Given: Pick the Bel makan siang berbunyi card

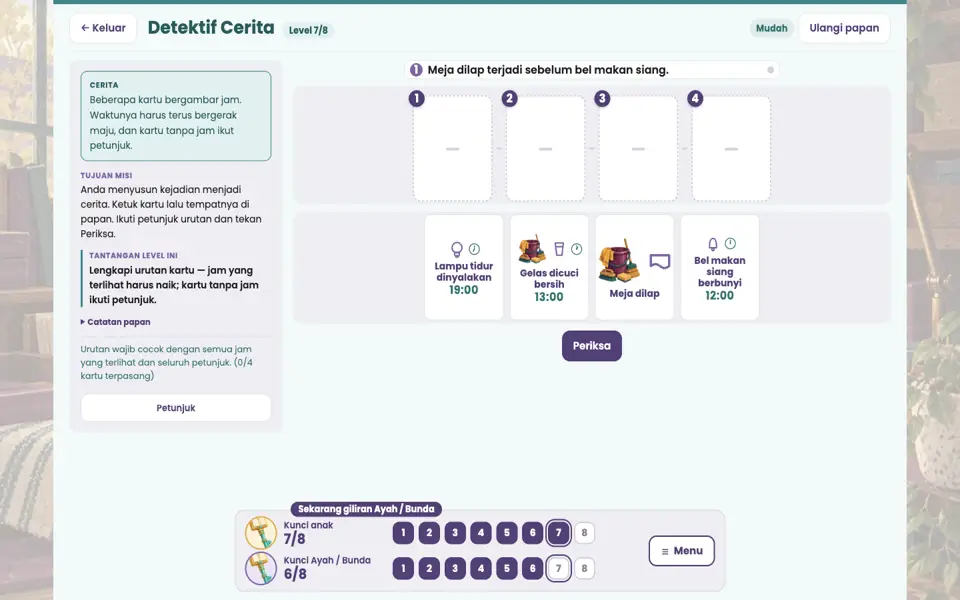Looking at the screenshot, I should (719, 267).
